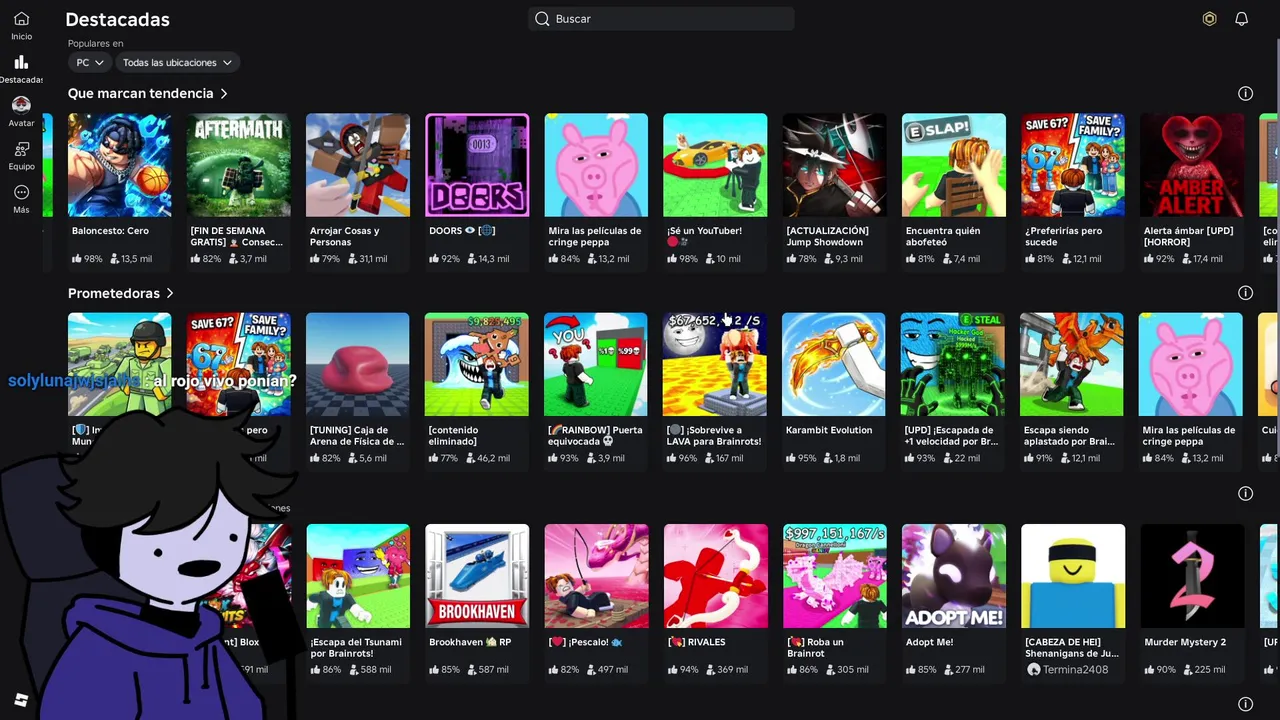Viewport: 1280px width, 720px height.
Task: Open the Shenanigans CABEZA DE HEI thumbnail
Action: click(x=1072, y=576)
